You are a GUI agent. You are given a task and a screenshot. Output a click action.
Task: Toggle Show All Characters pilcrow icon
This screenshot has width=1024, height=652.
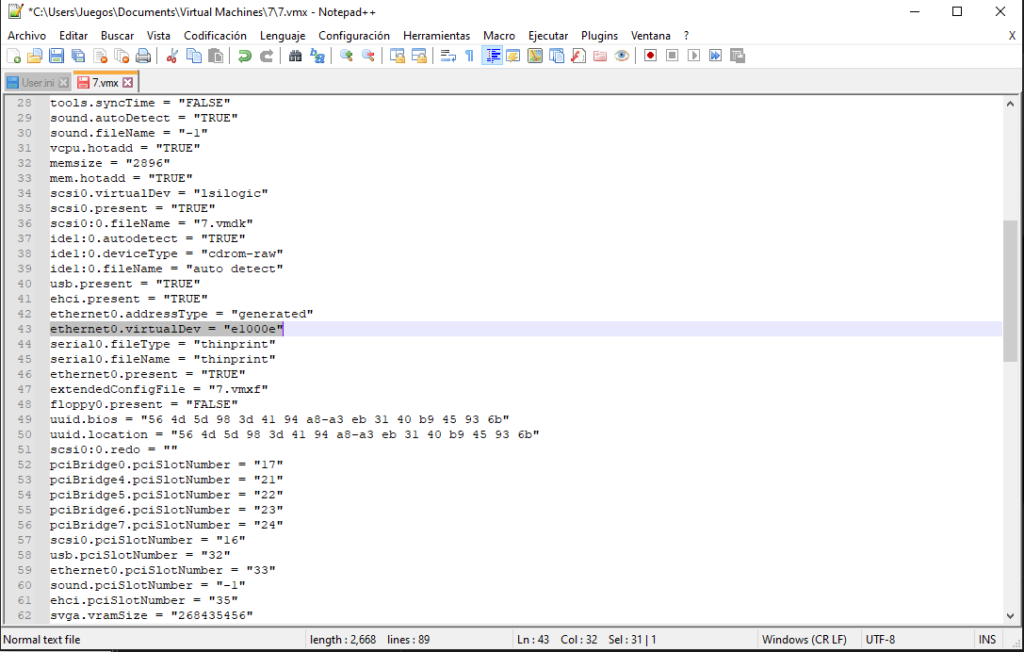coord(470,56)
